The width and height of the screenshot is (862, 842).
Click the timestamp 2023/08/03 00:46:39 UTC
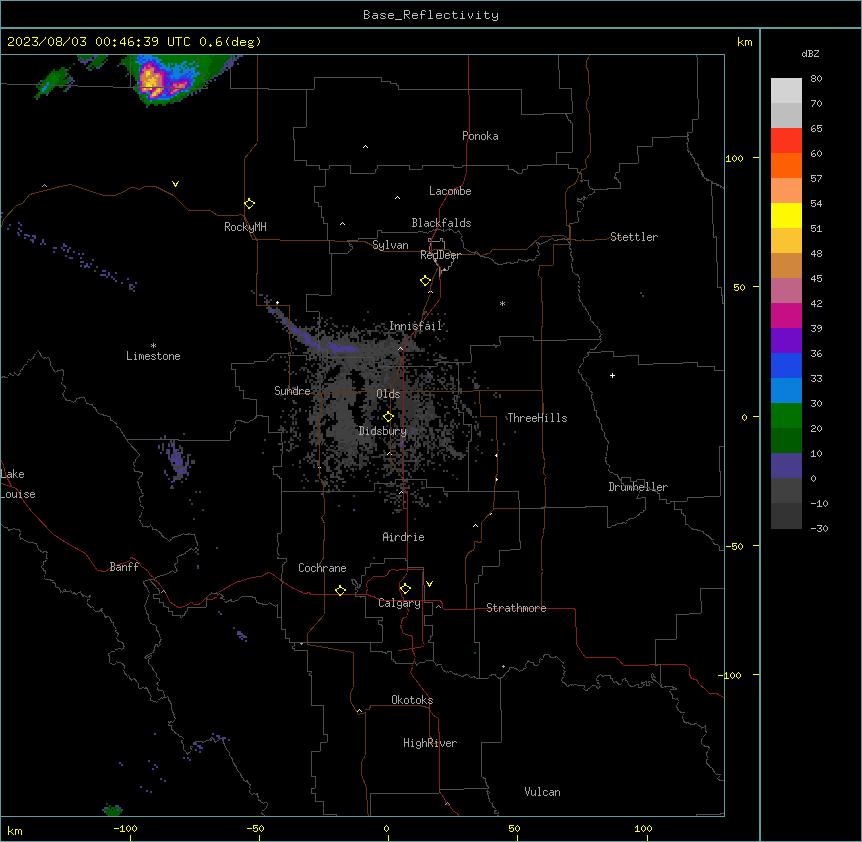[x=98, y=42]
